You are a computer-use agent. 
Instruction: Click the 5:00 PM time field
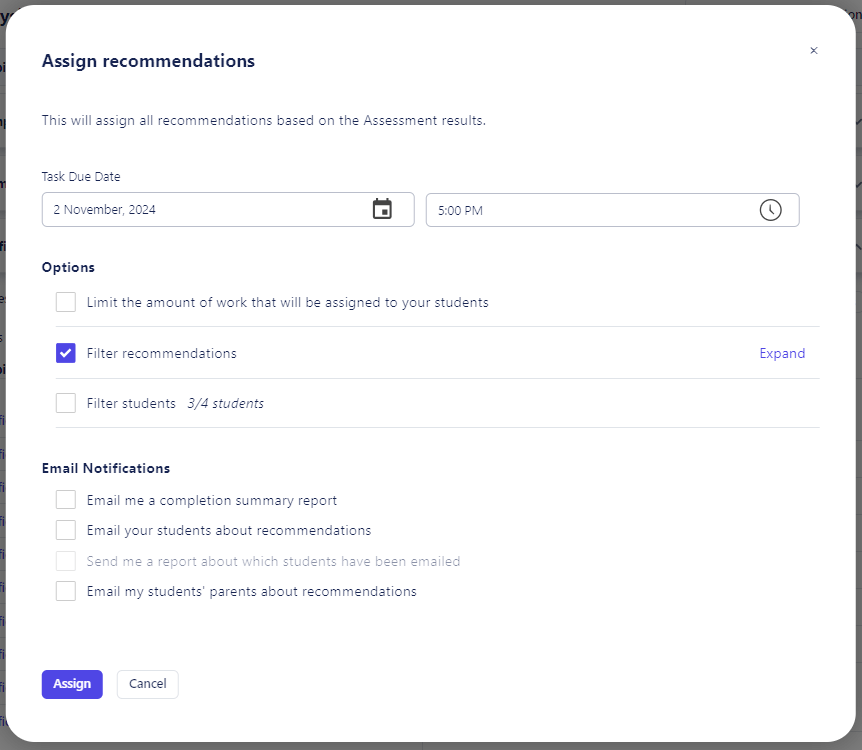[x=612, y=210]
